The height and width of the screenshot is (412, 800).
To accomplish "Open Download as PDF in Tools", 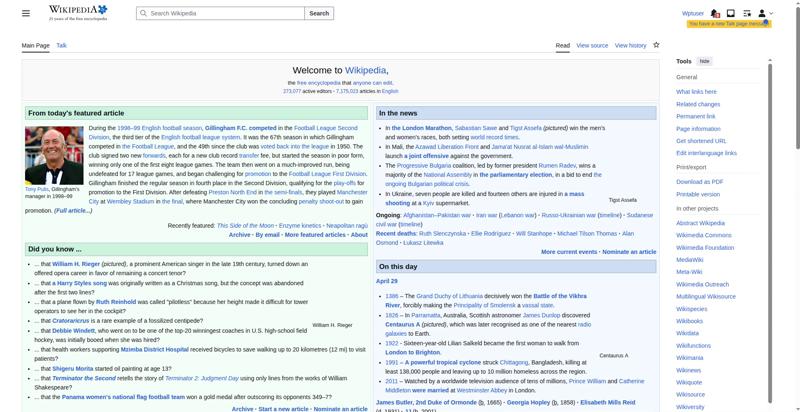I will click(x=699, y=181).
